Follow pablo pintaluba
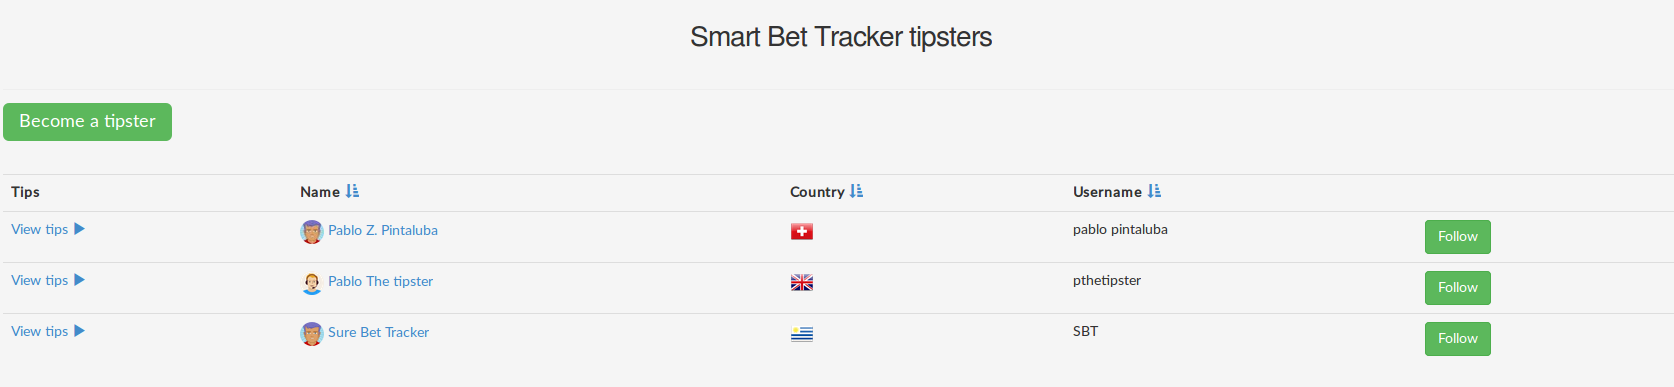This screenshot has height=387, width=1674. (1457, 237)
